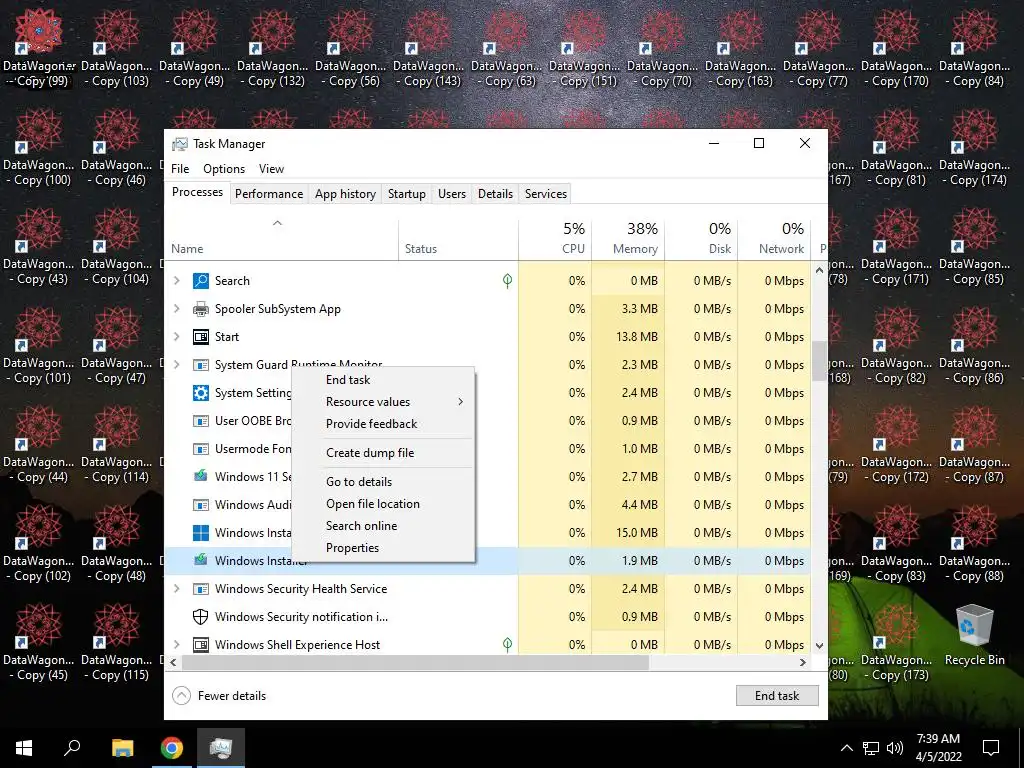This screenshot has width=1024, height=768.
Task: Click the Task Manager taskbar icon
Action: click(221, 748)
